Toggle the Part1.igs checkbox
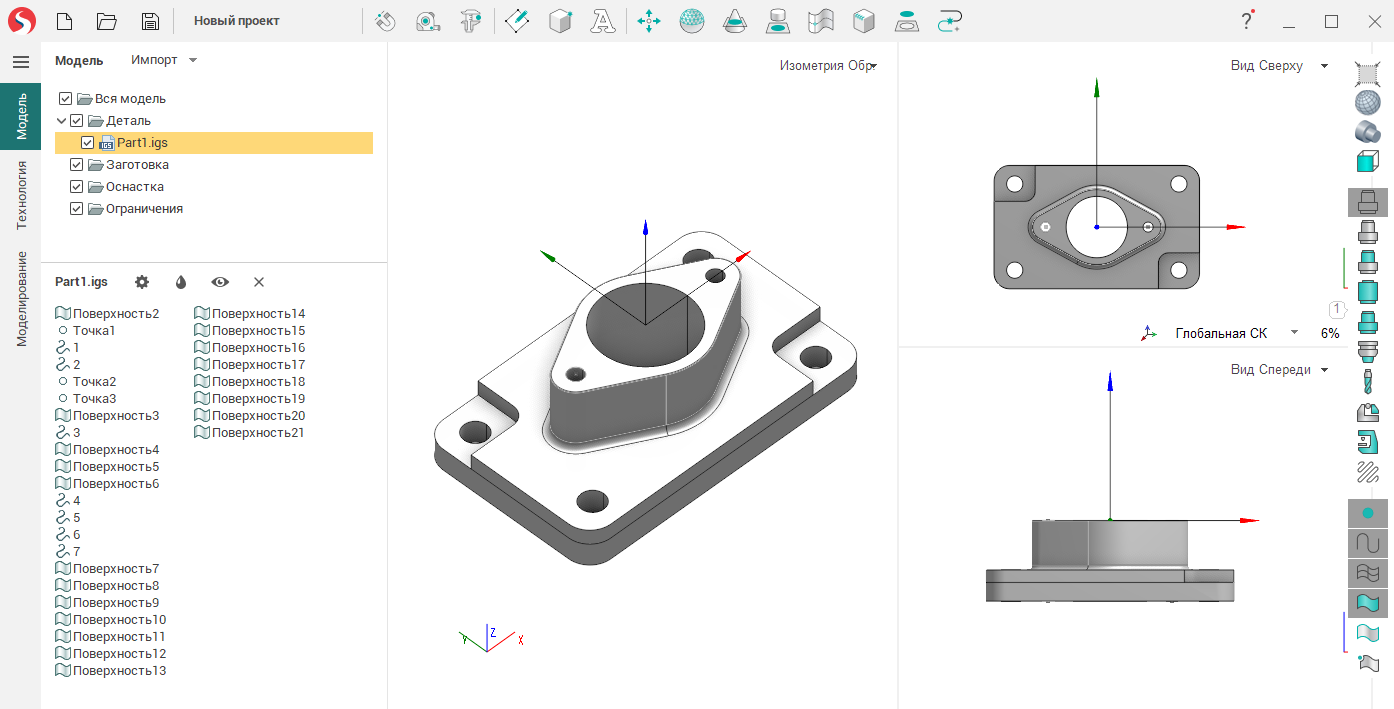This screenshot has width=1394, height=709. coord(88,143)
